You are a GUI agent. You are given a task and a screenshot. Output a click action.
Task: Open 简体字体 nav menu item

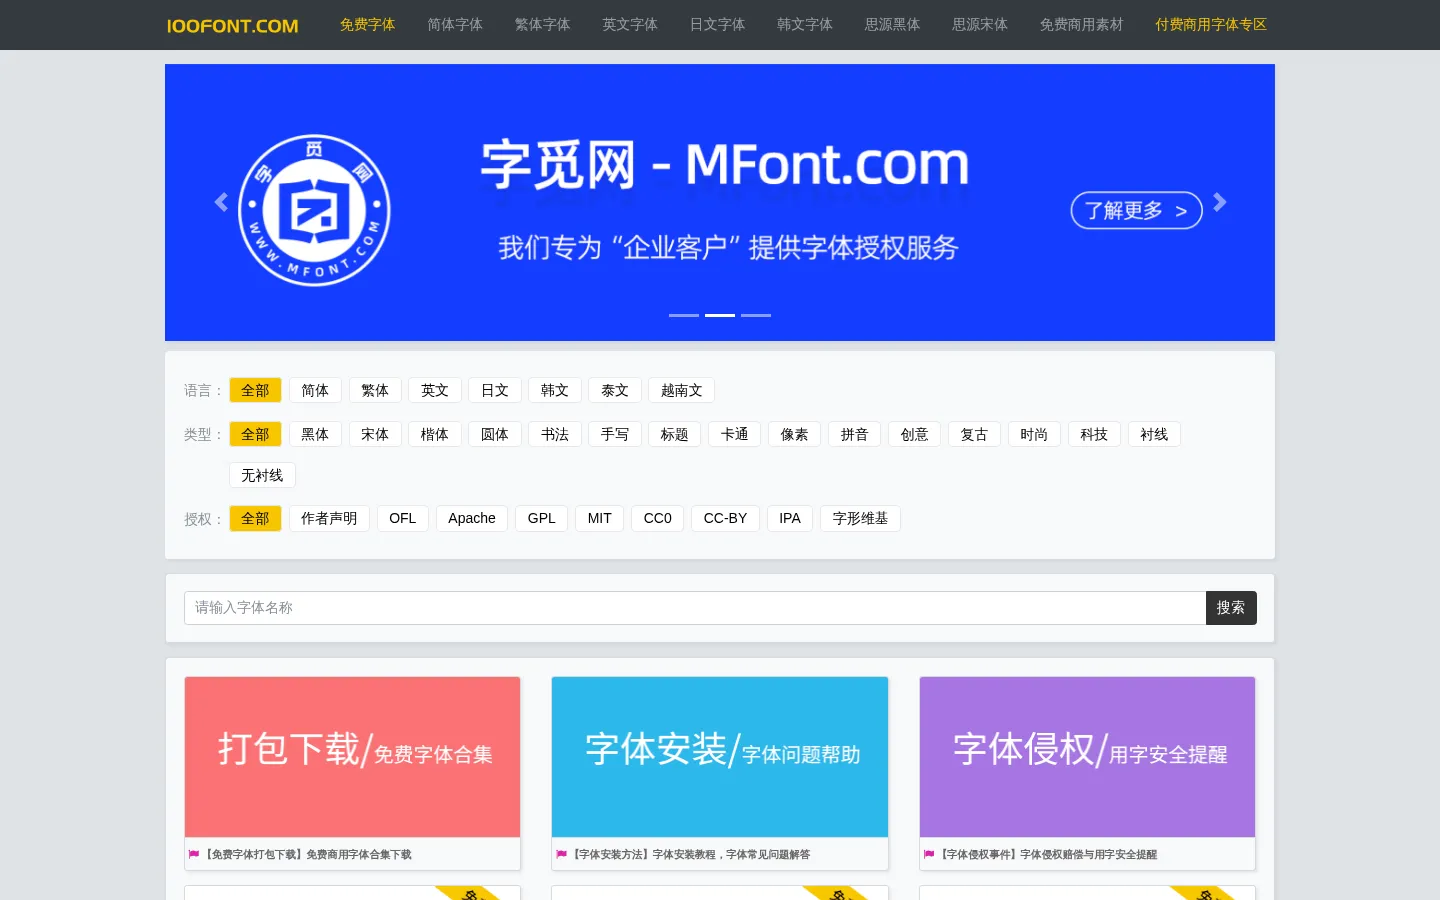click(x=455, y=25)
